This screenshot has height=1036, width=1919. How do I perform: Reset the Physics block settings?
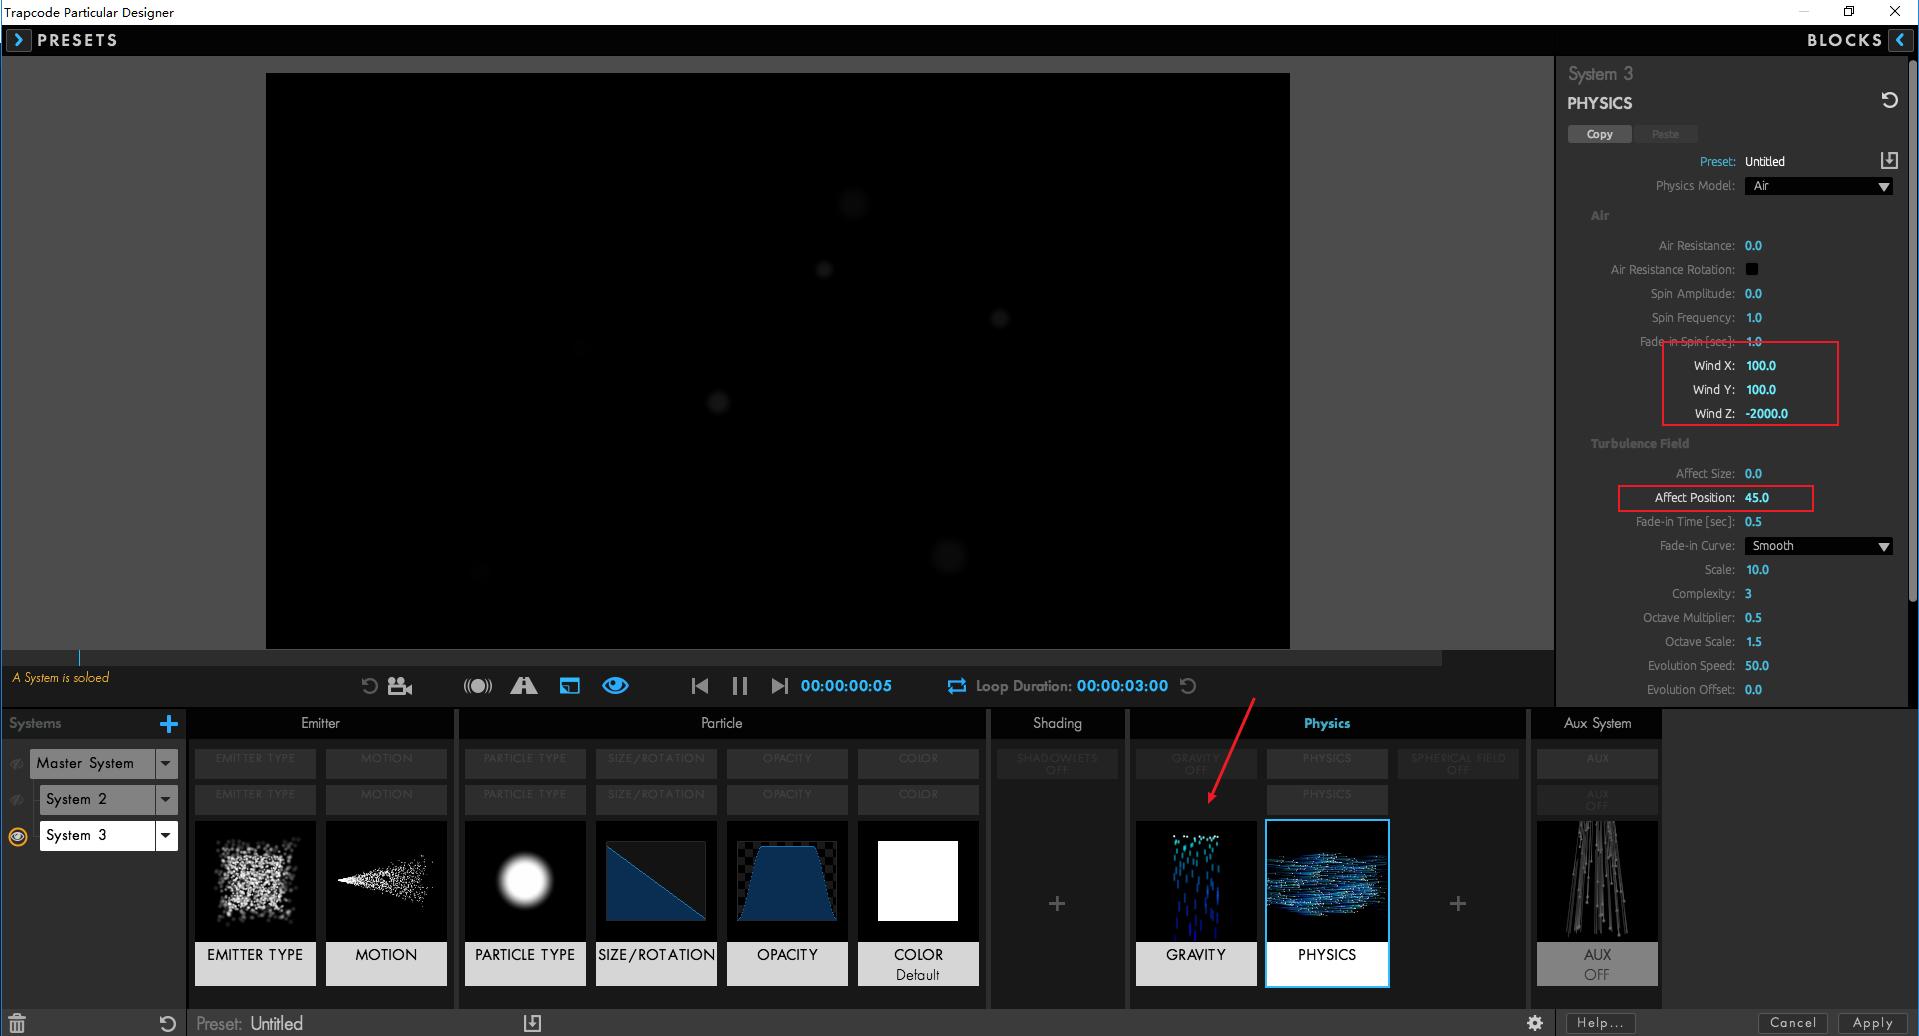point(1889,100)
